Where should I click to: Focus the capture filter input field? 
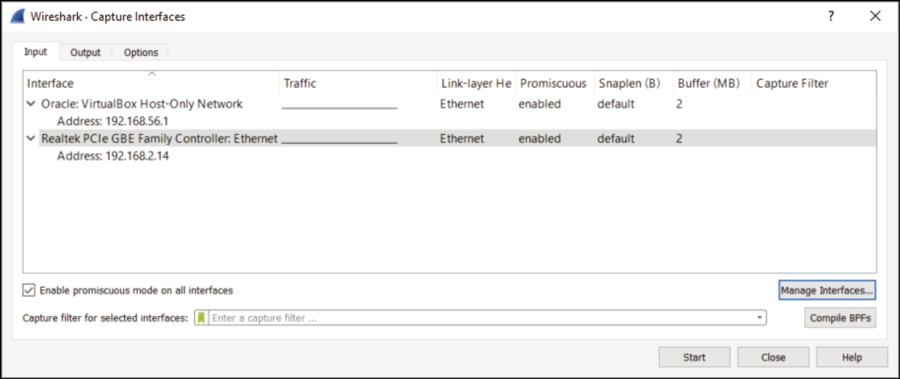482,318
